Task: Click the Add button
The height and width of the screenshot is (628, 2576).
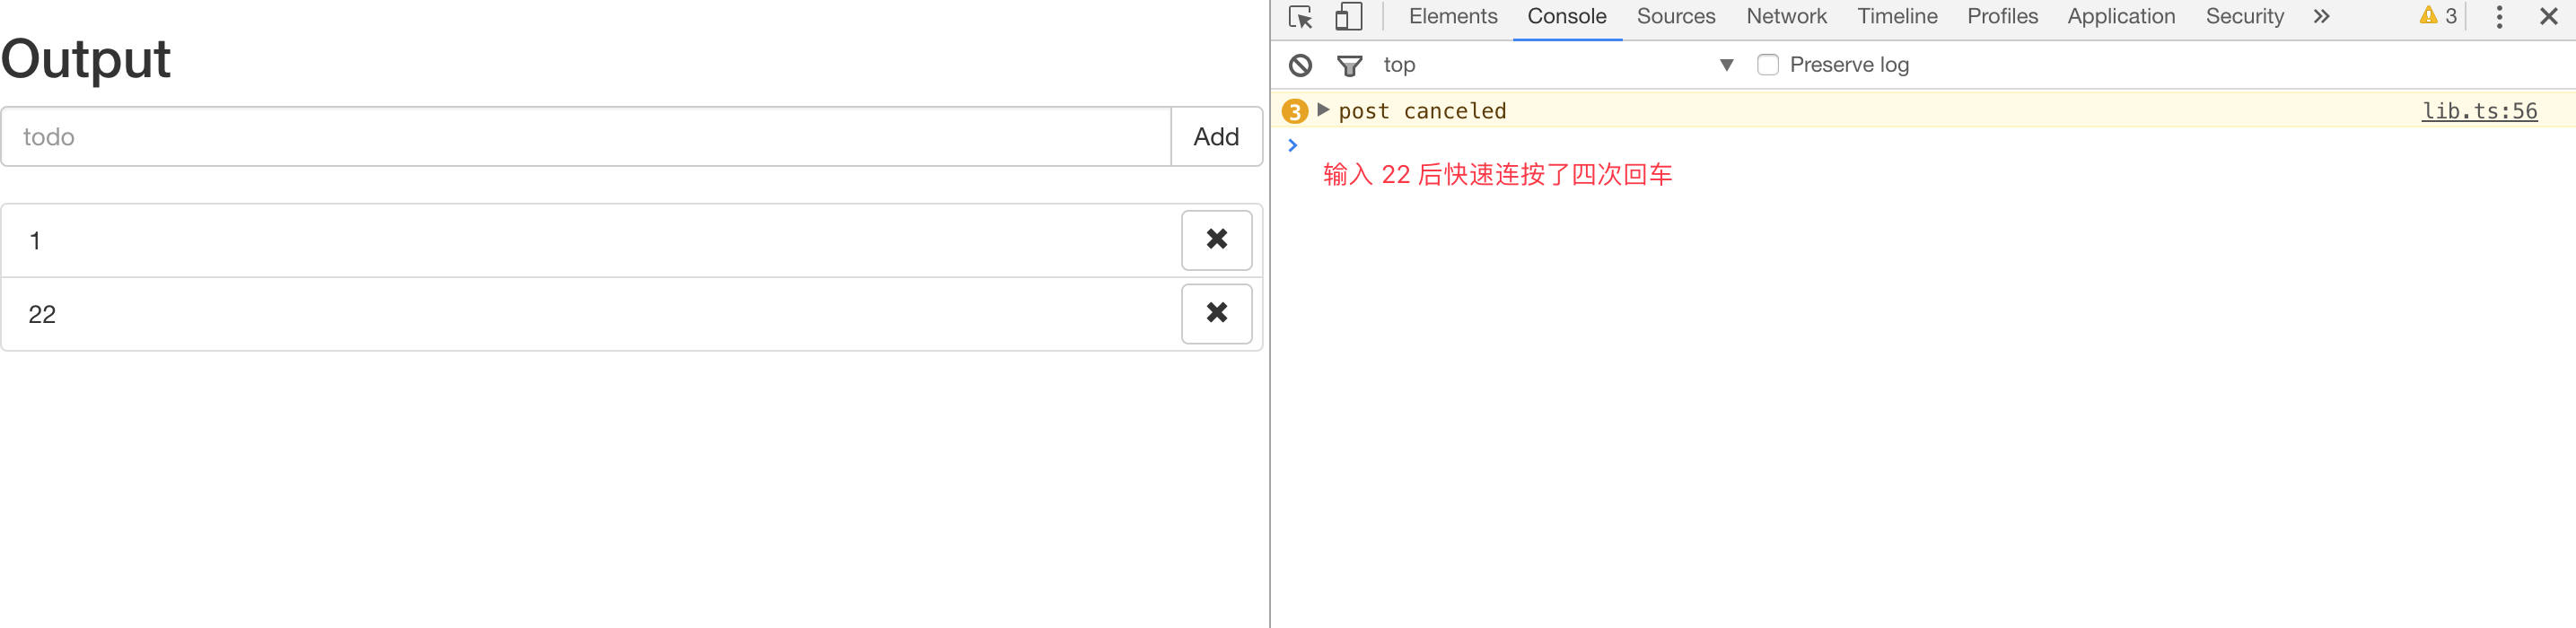Action: coord(1216,137)
